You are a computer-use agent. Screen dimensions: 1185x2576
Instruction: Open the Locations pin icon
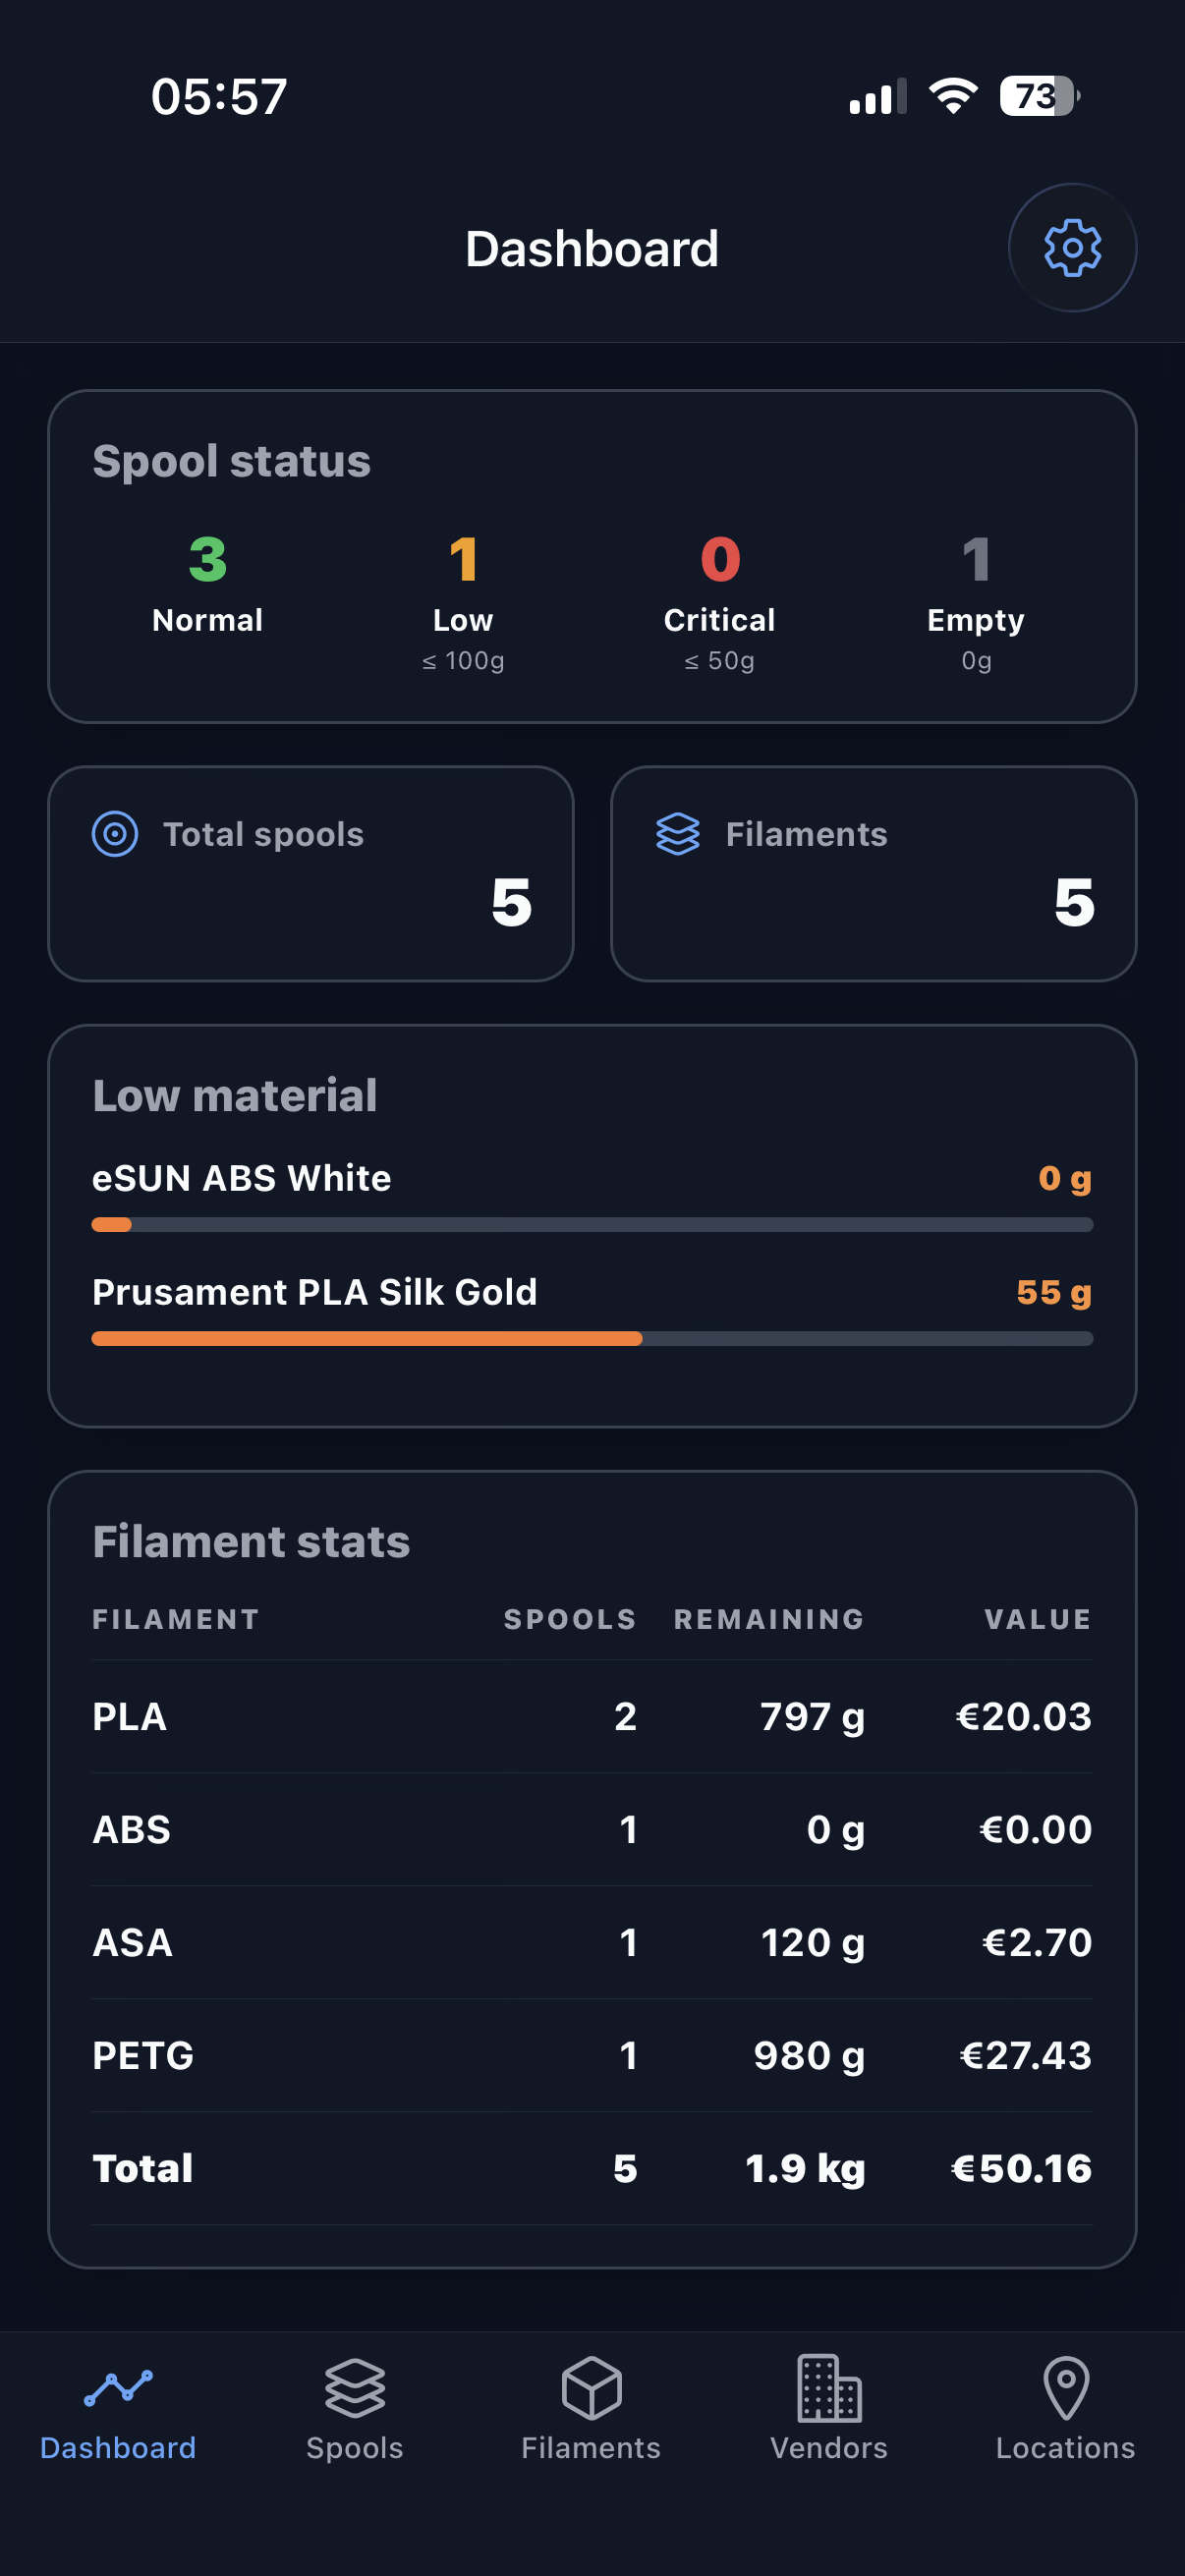point(1066,2388)
